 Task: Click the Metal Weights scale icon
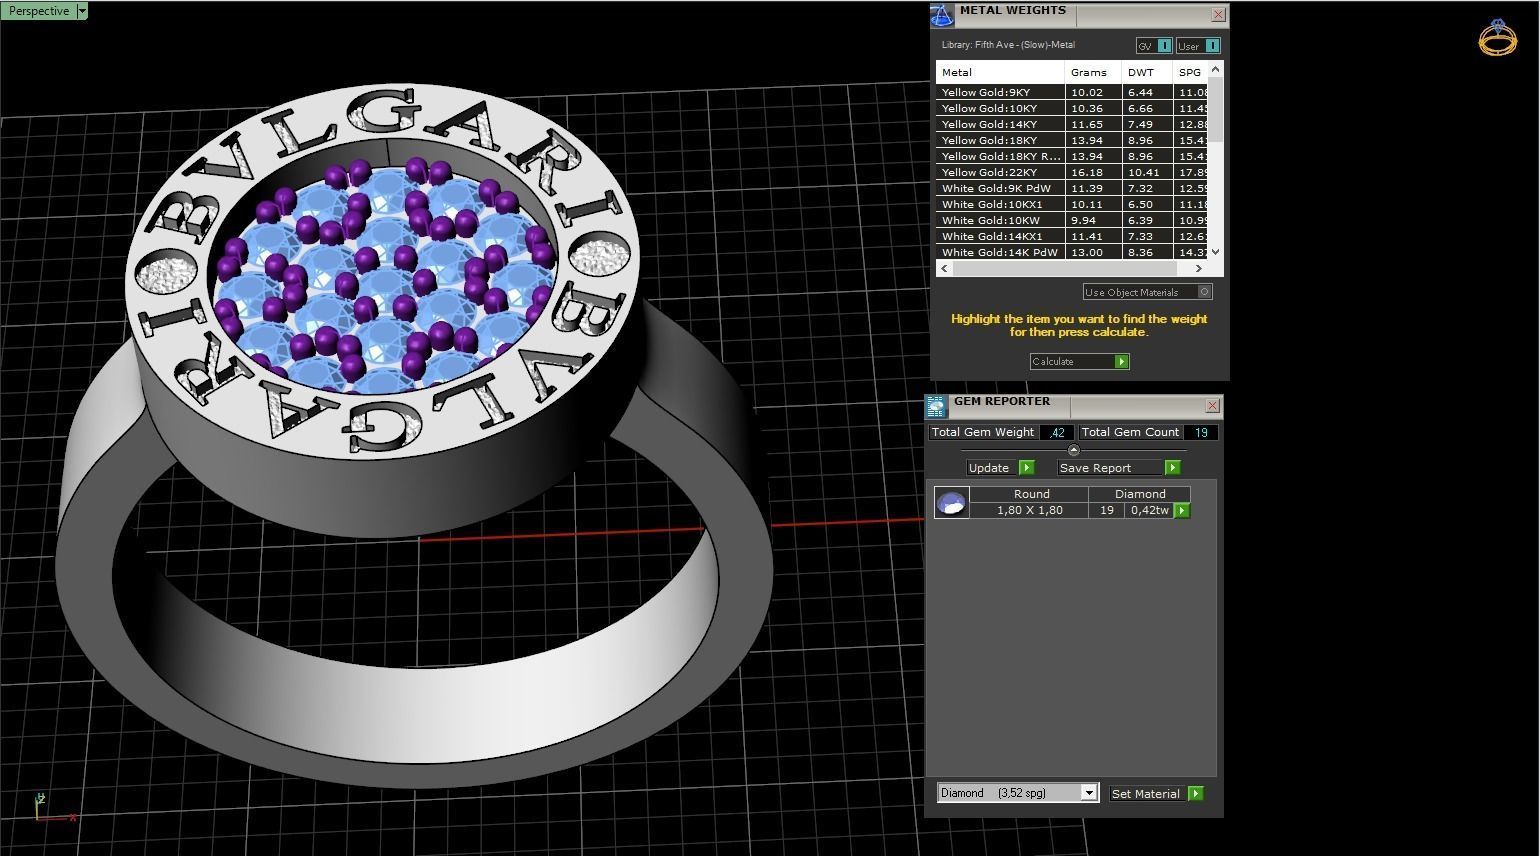[x=942, y=14]
